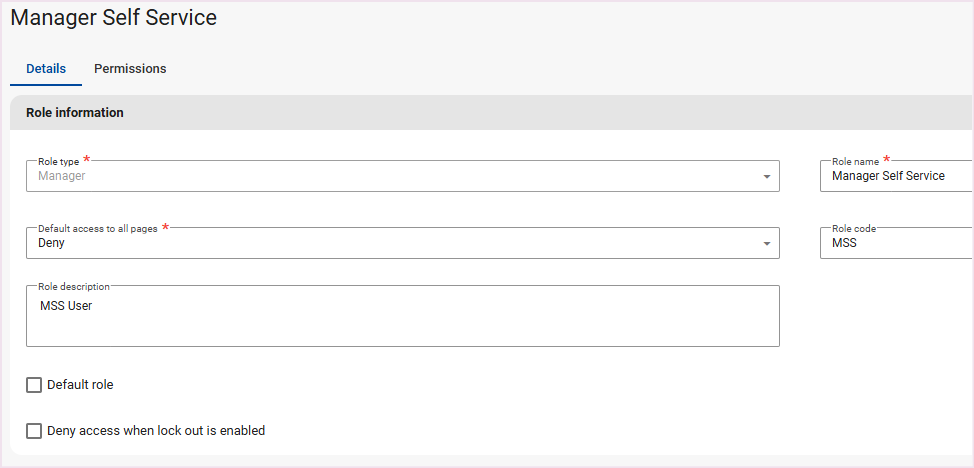Tick the lock out deny access checkbox
974x468 pixels.
[34, 431]
